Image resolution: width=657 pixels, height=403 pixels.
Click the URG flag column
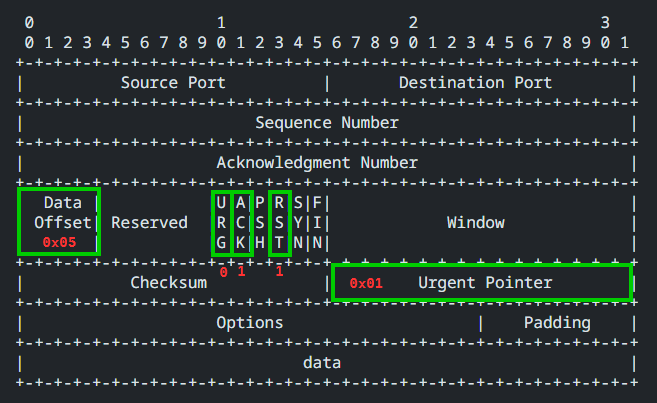point(221,222)
